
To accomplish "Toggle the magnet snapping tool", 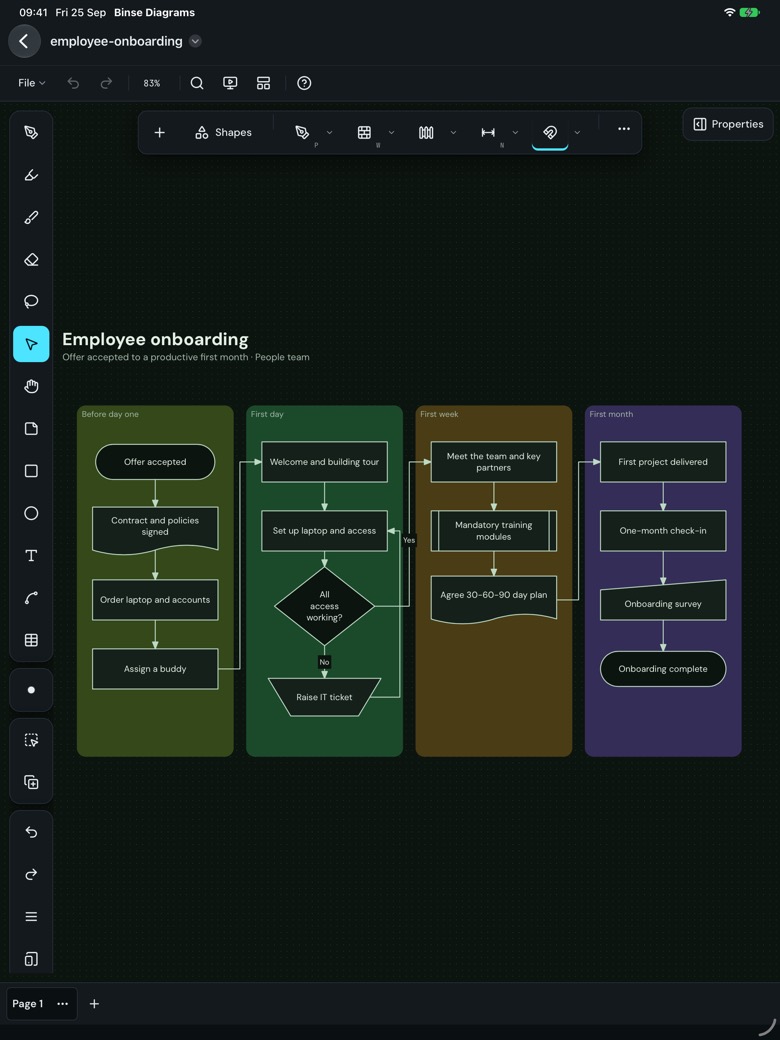I will click(x=550, y=133).
